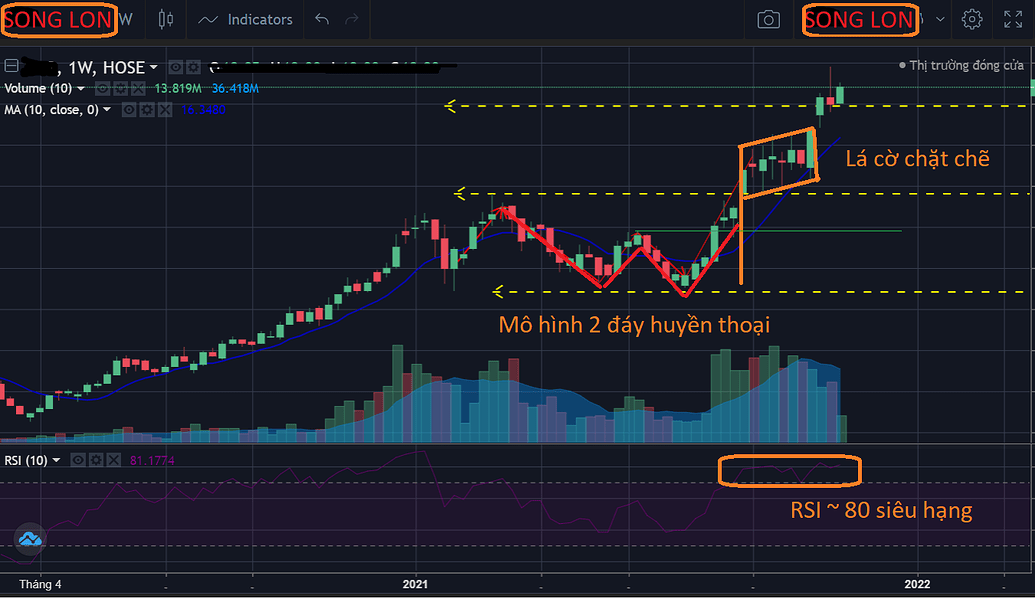Remove the Volume indicator
The width and height of the screenshot is (1035, 598).
138,88
